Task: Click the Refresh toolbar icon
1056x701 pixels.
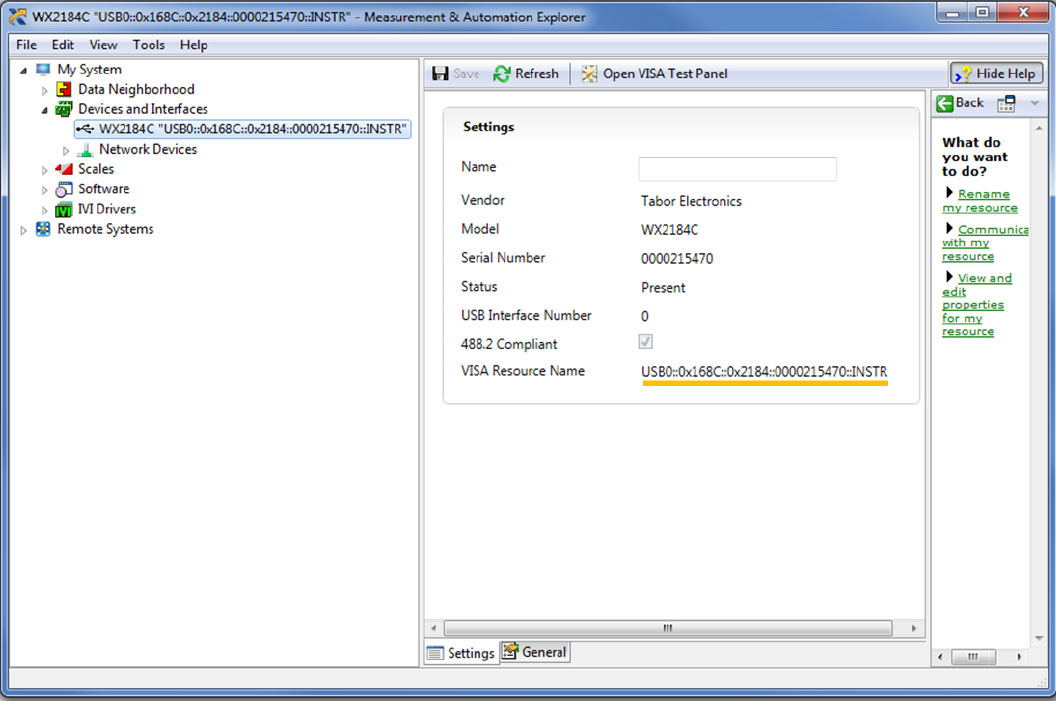Action: [502, 74]
